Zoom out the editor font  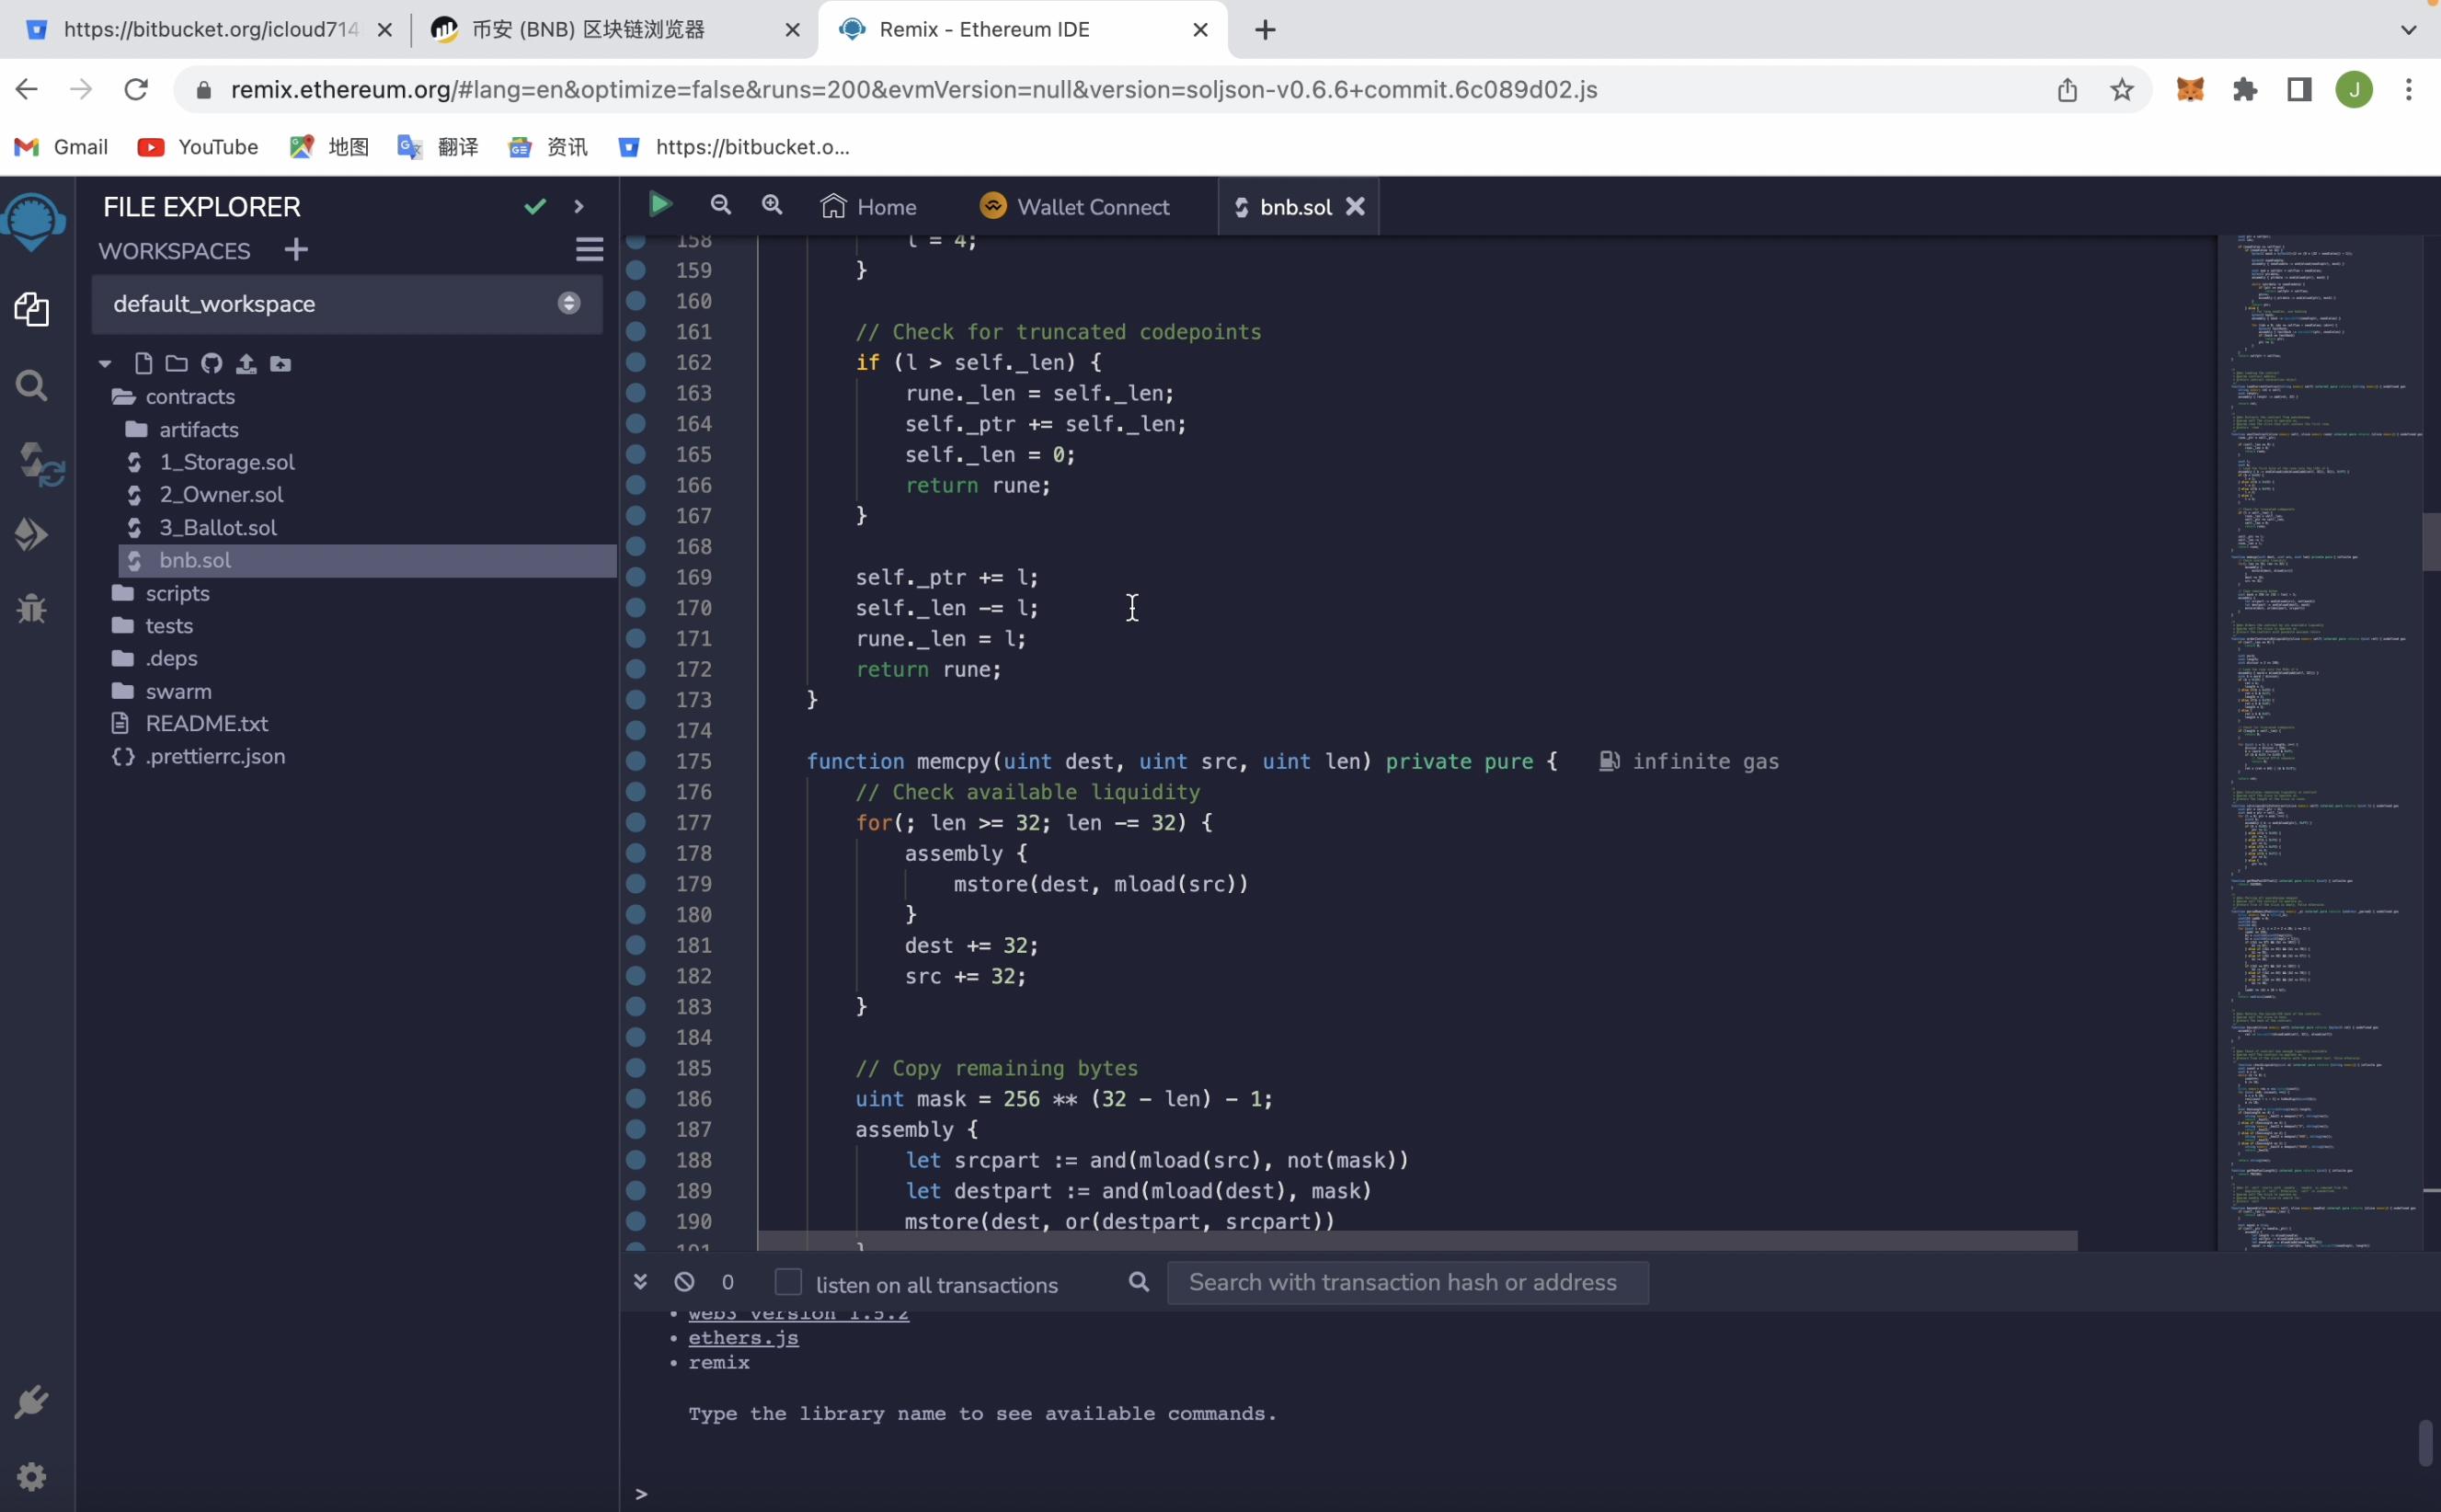pyautogui.click(x=720, y=205)
